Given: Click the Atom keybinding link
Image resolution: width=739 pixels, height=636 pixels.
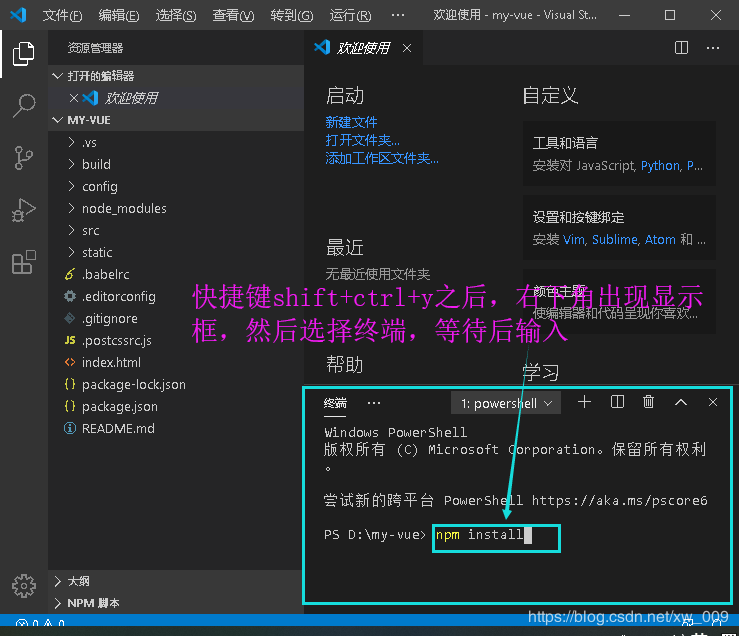Looking at the screenshot, I should click(x=660, y=240).
